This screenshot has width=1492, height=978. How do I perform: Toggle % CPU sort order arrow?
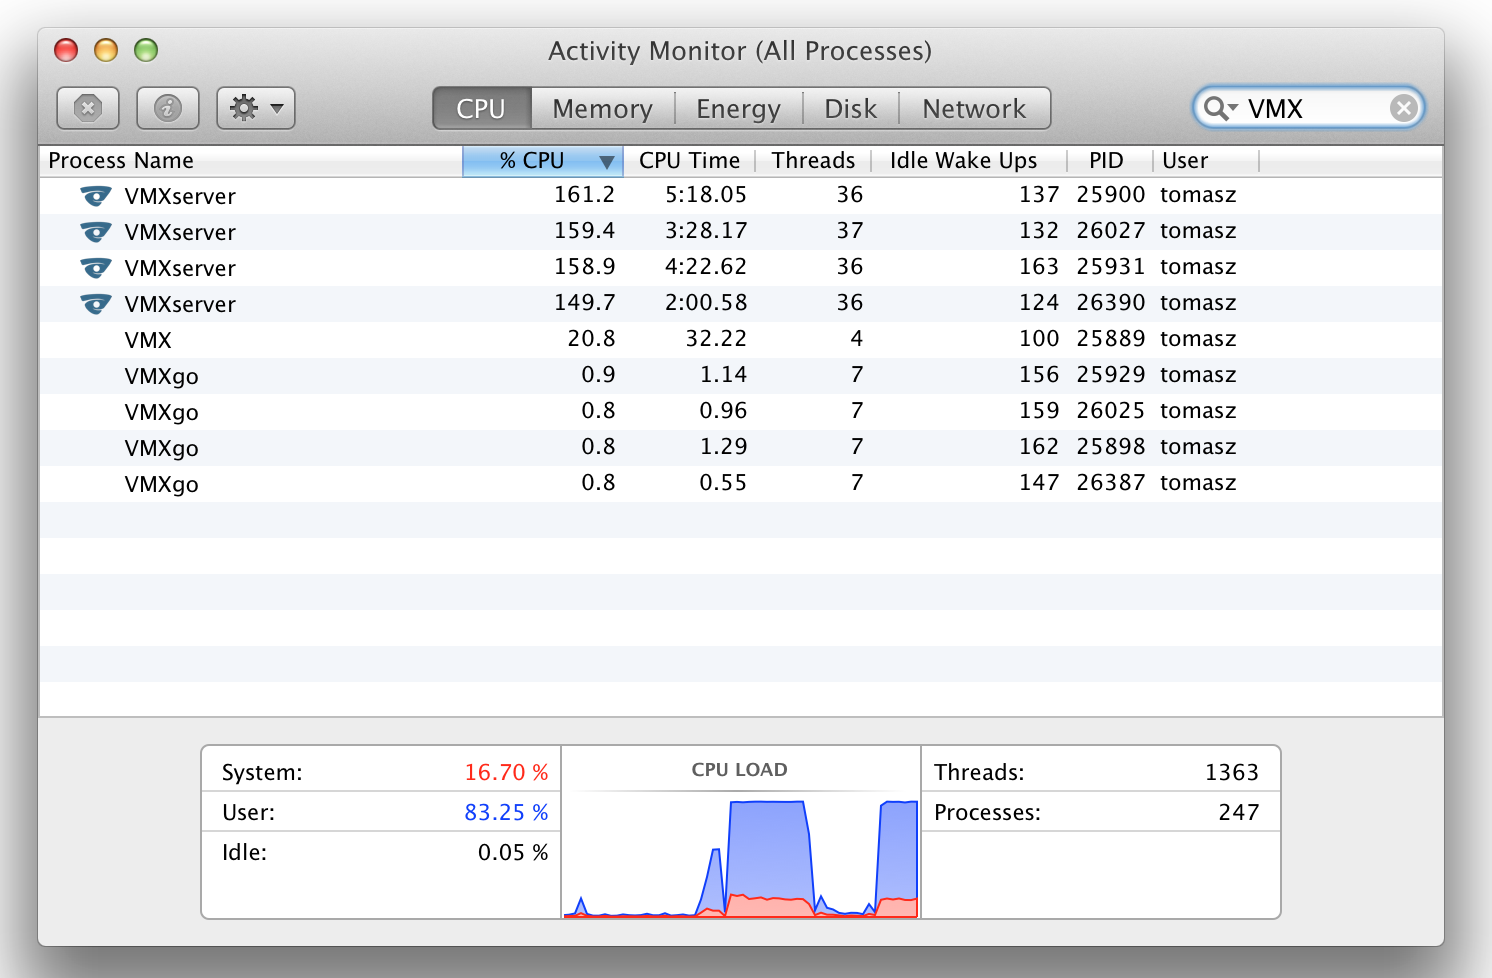606,162
